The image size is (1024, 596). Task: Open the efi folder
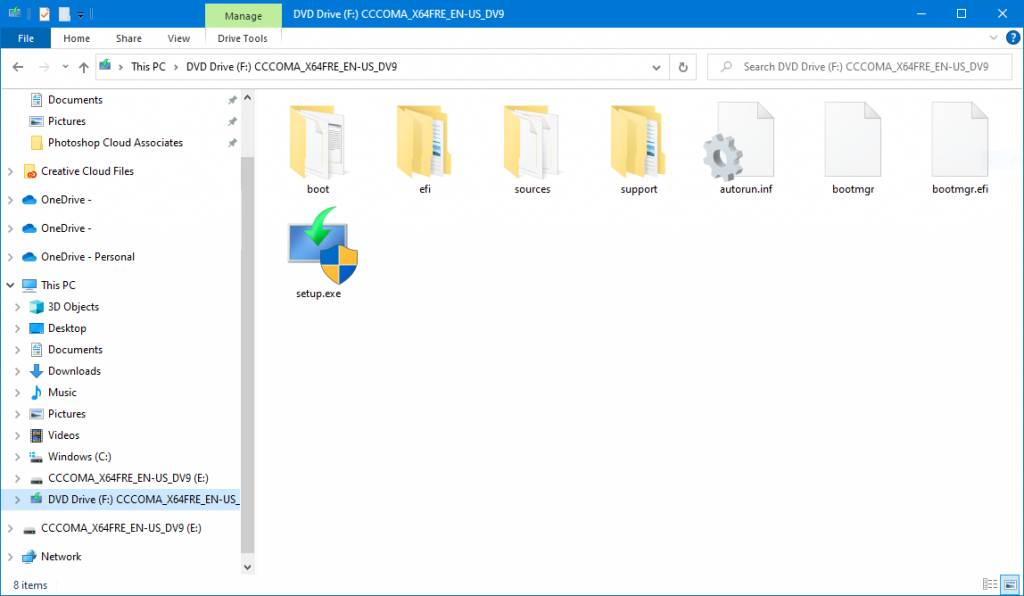pos(424,149)
